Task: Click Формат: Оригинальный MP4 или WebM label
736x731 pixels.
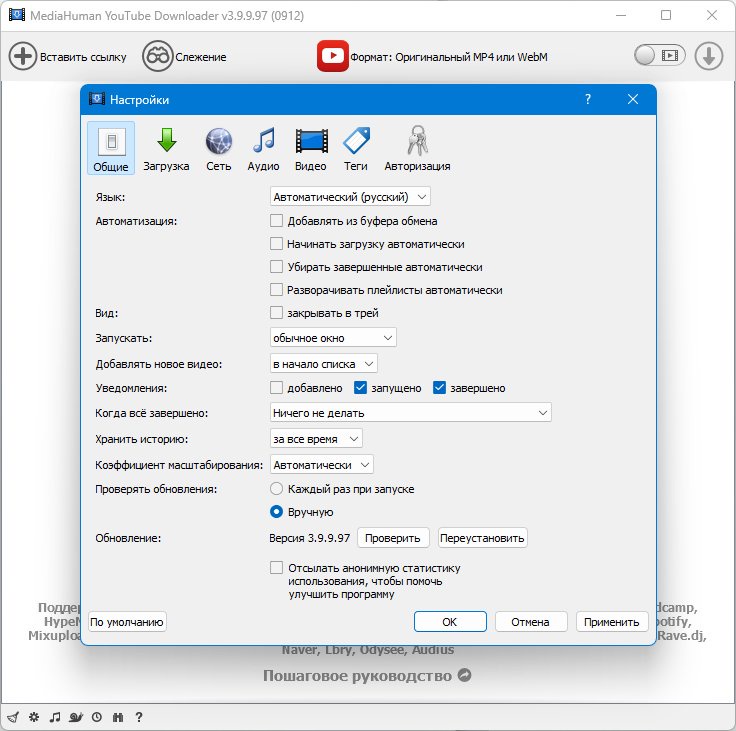Action: point(449,57)
